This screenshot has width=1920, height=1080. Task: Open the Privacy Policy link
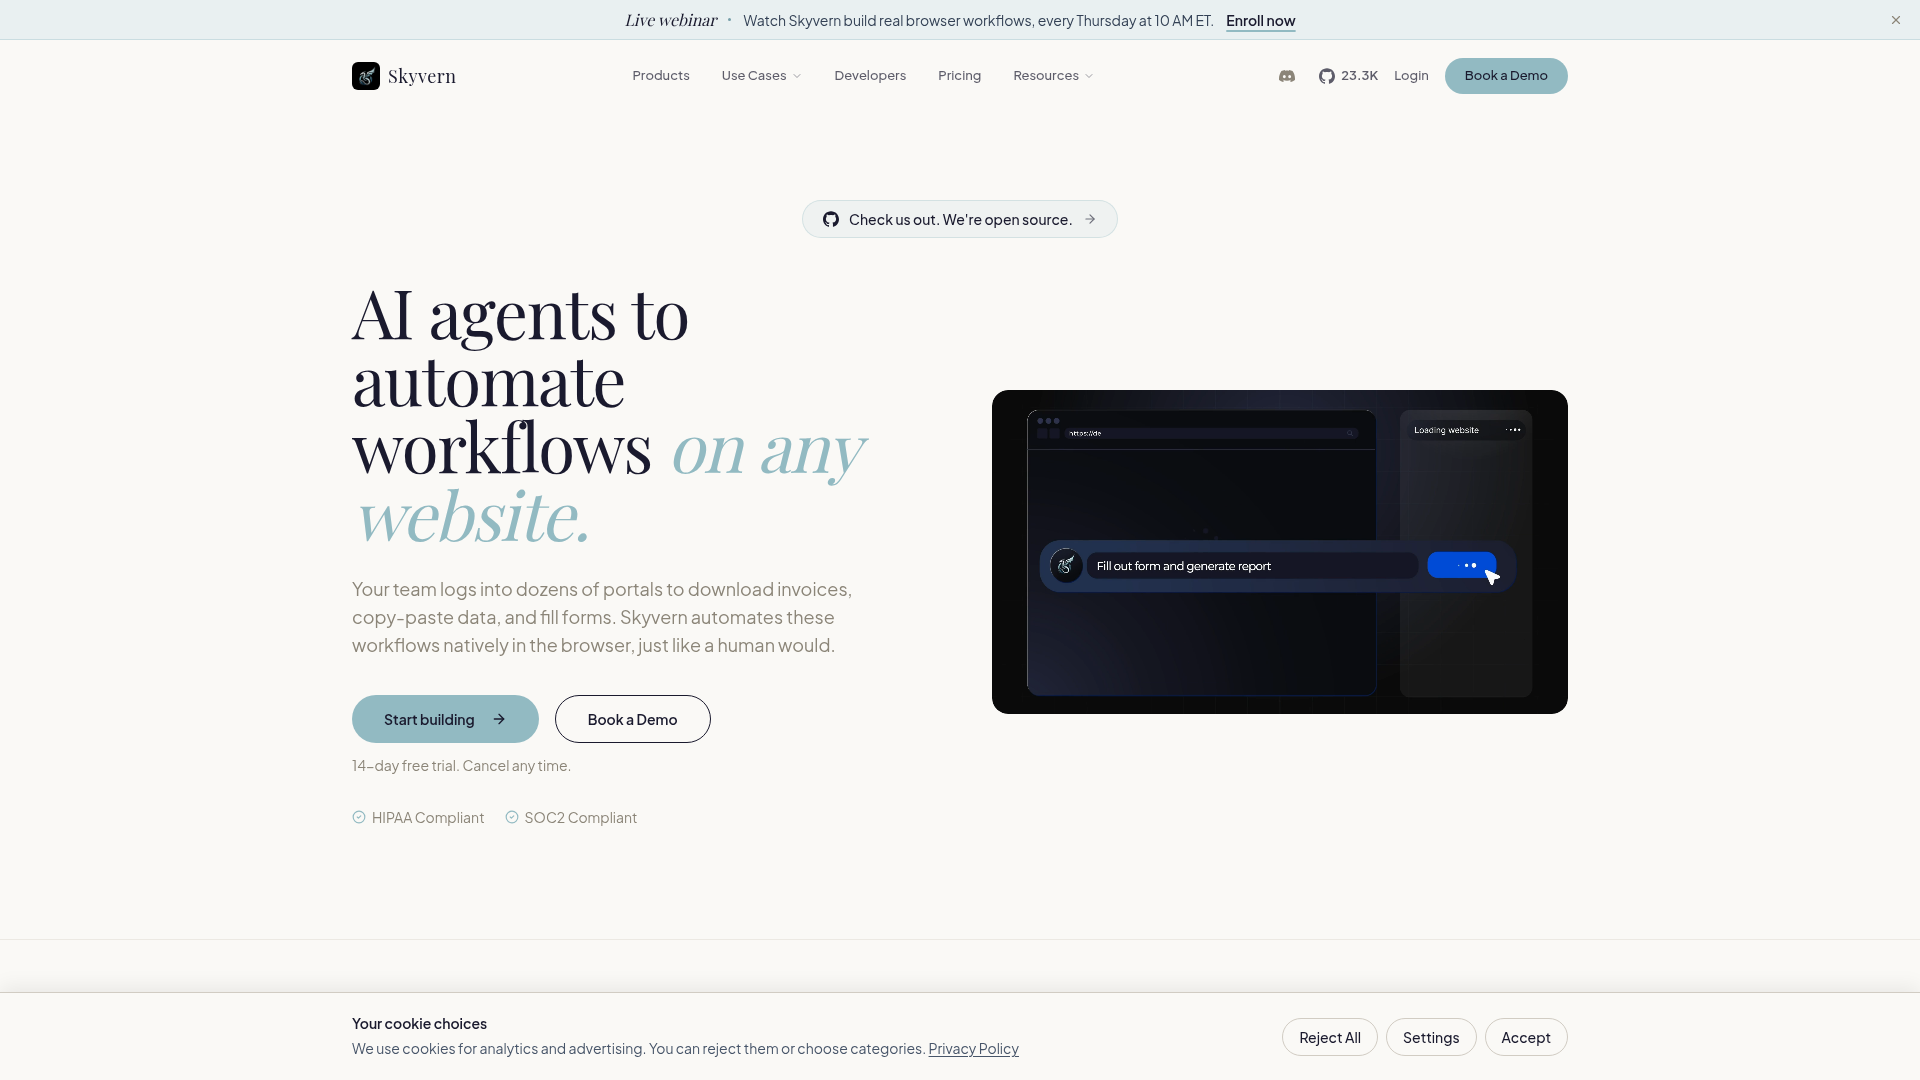(973, 1049)
